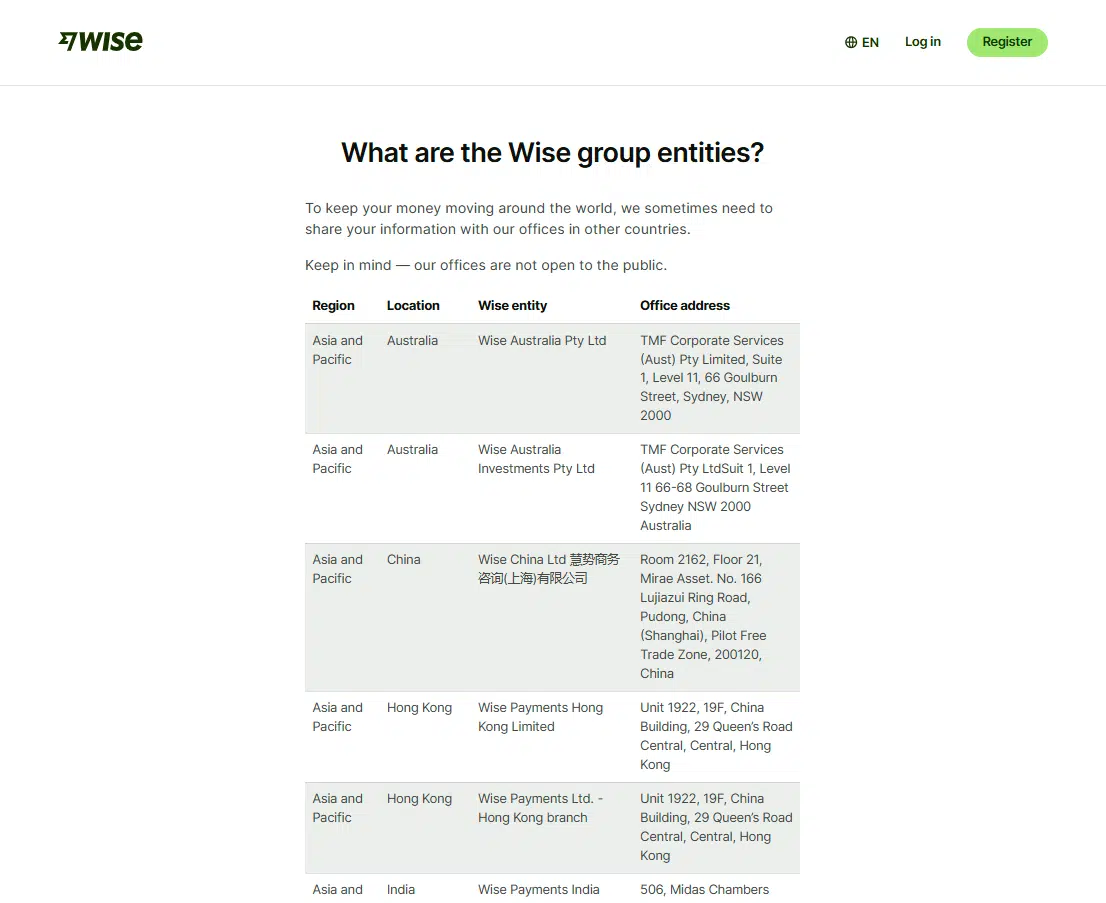Select the India location cell

coord(401,889)
